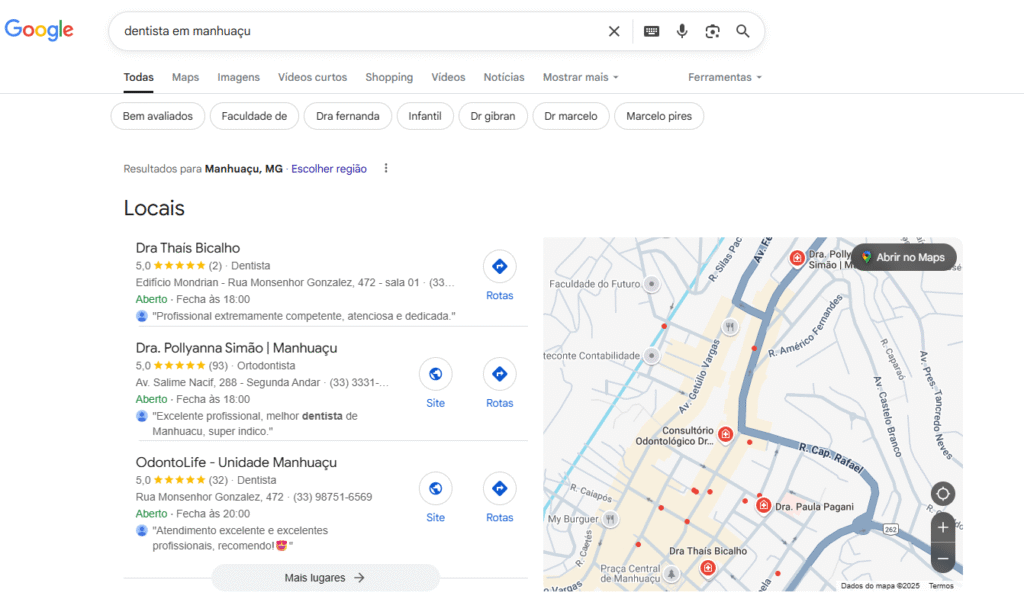Click the Av. Getúlio Vargas street label
Screen dimensions: 1024x612
pos(699,378)
